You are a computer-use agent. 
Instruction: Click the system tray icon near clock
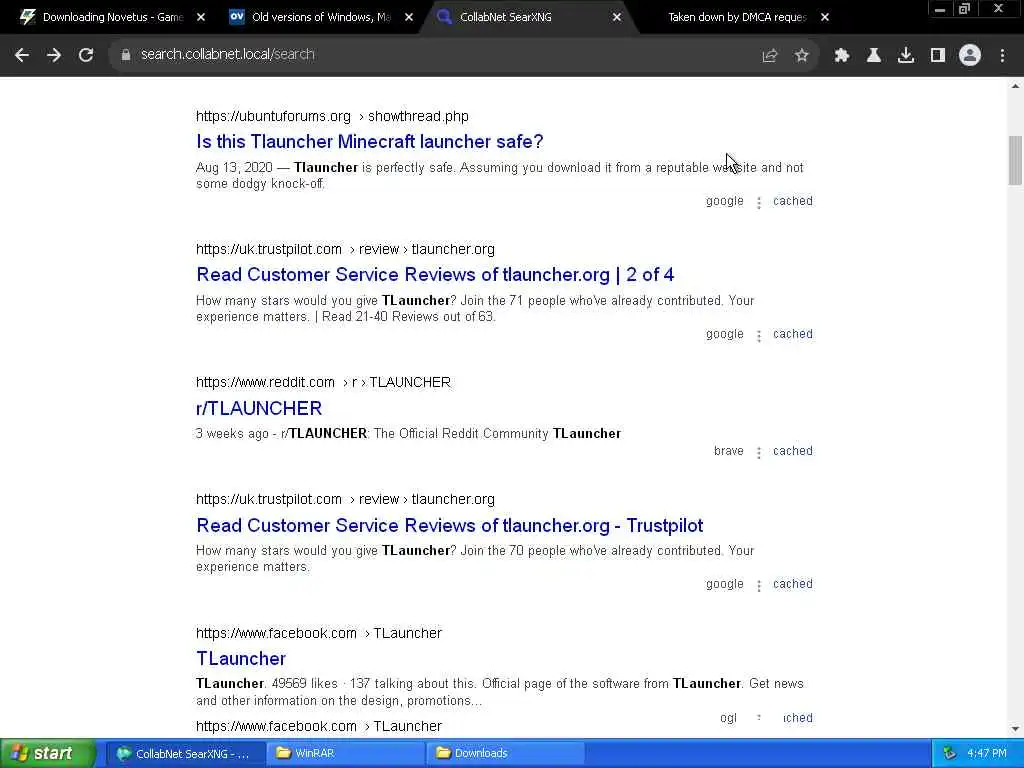[950, 754]
